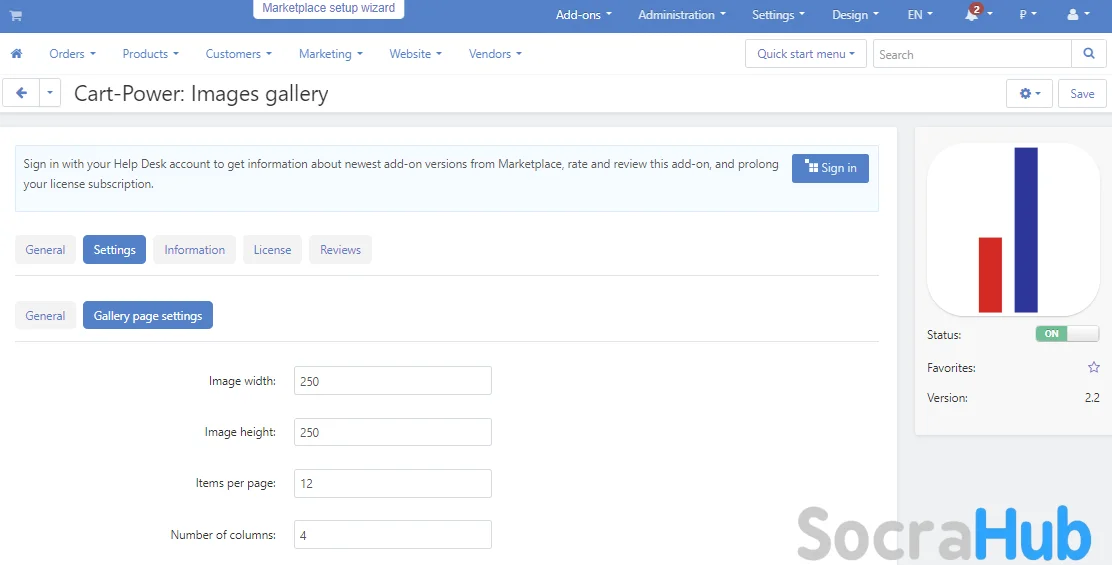The width and height of the screenshot is (1112, 565).
Task: Toggle the add-on Status ON switch
Action: (x=1066, y=334)
